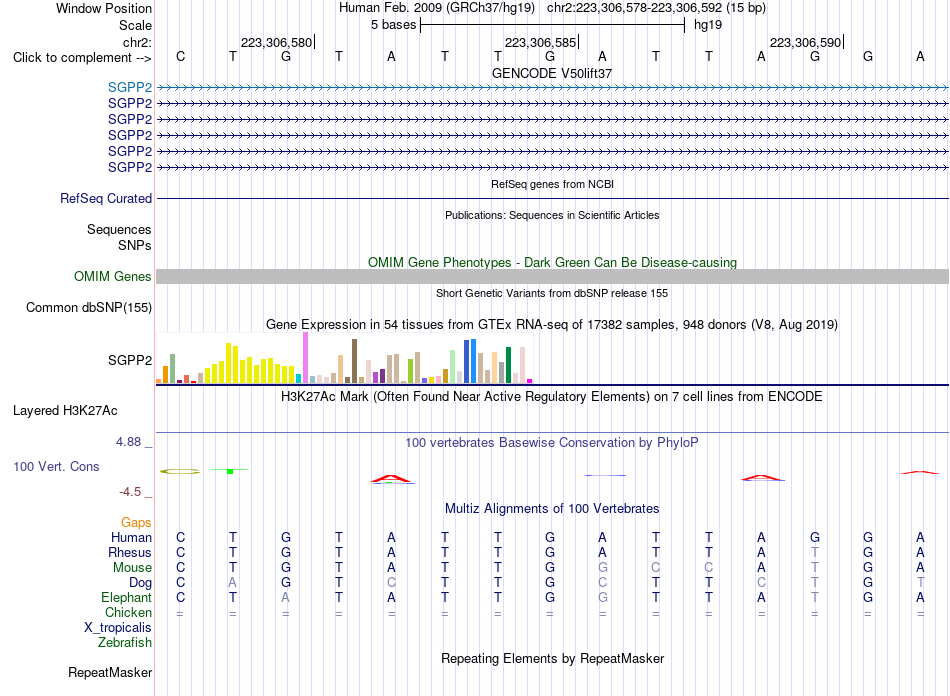Select the Elephant alignment row label
This screenshot has width=950, height=696.
[x=126, y=598]
